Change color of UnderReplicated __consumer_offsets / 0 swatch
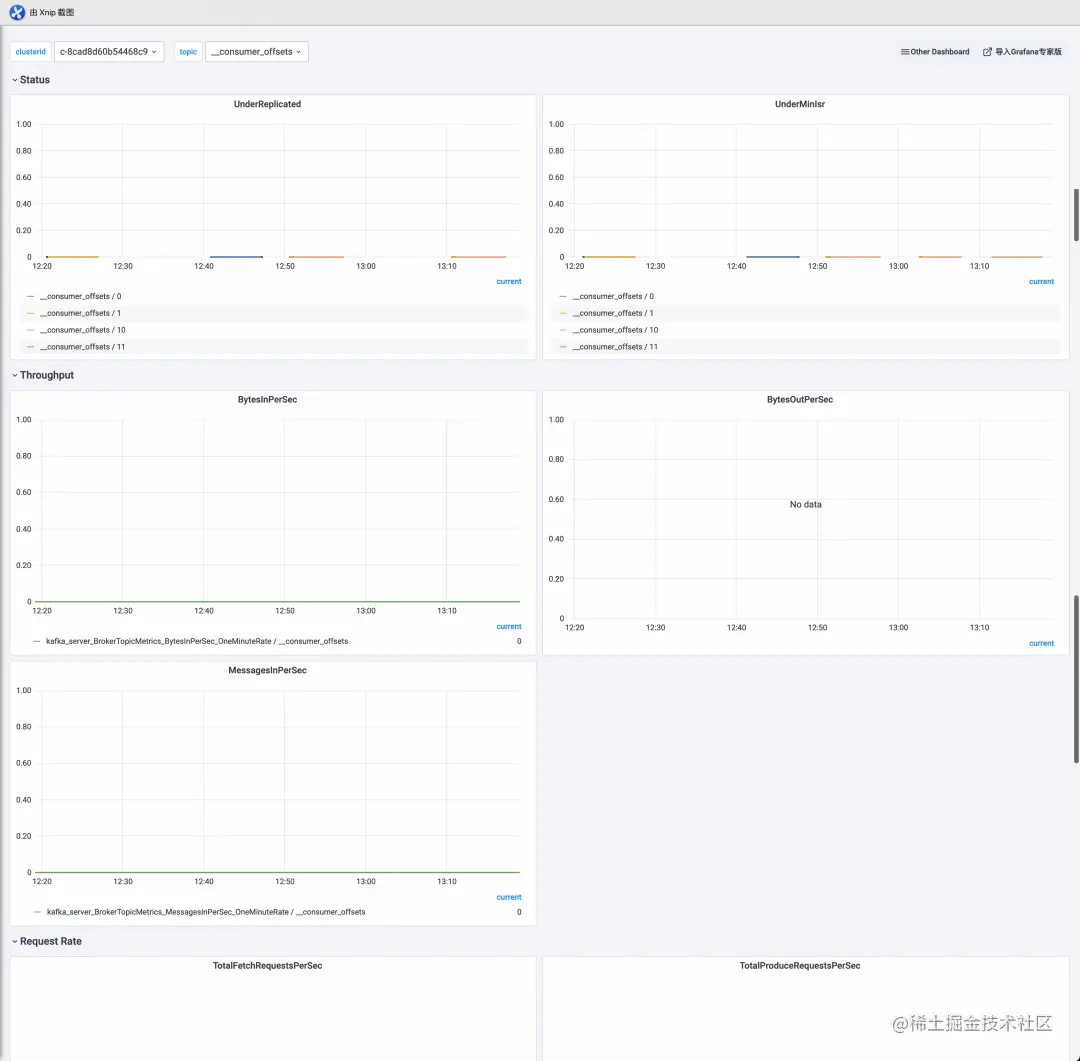The width and height of the screenshot is (1080, 1061). [x=30, y=296]
